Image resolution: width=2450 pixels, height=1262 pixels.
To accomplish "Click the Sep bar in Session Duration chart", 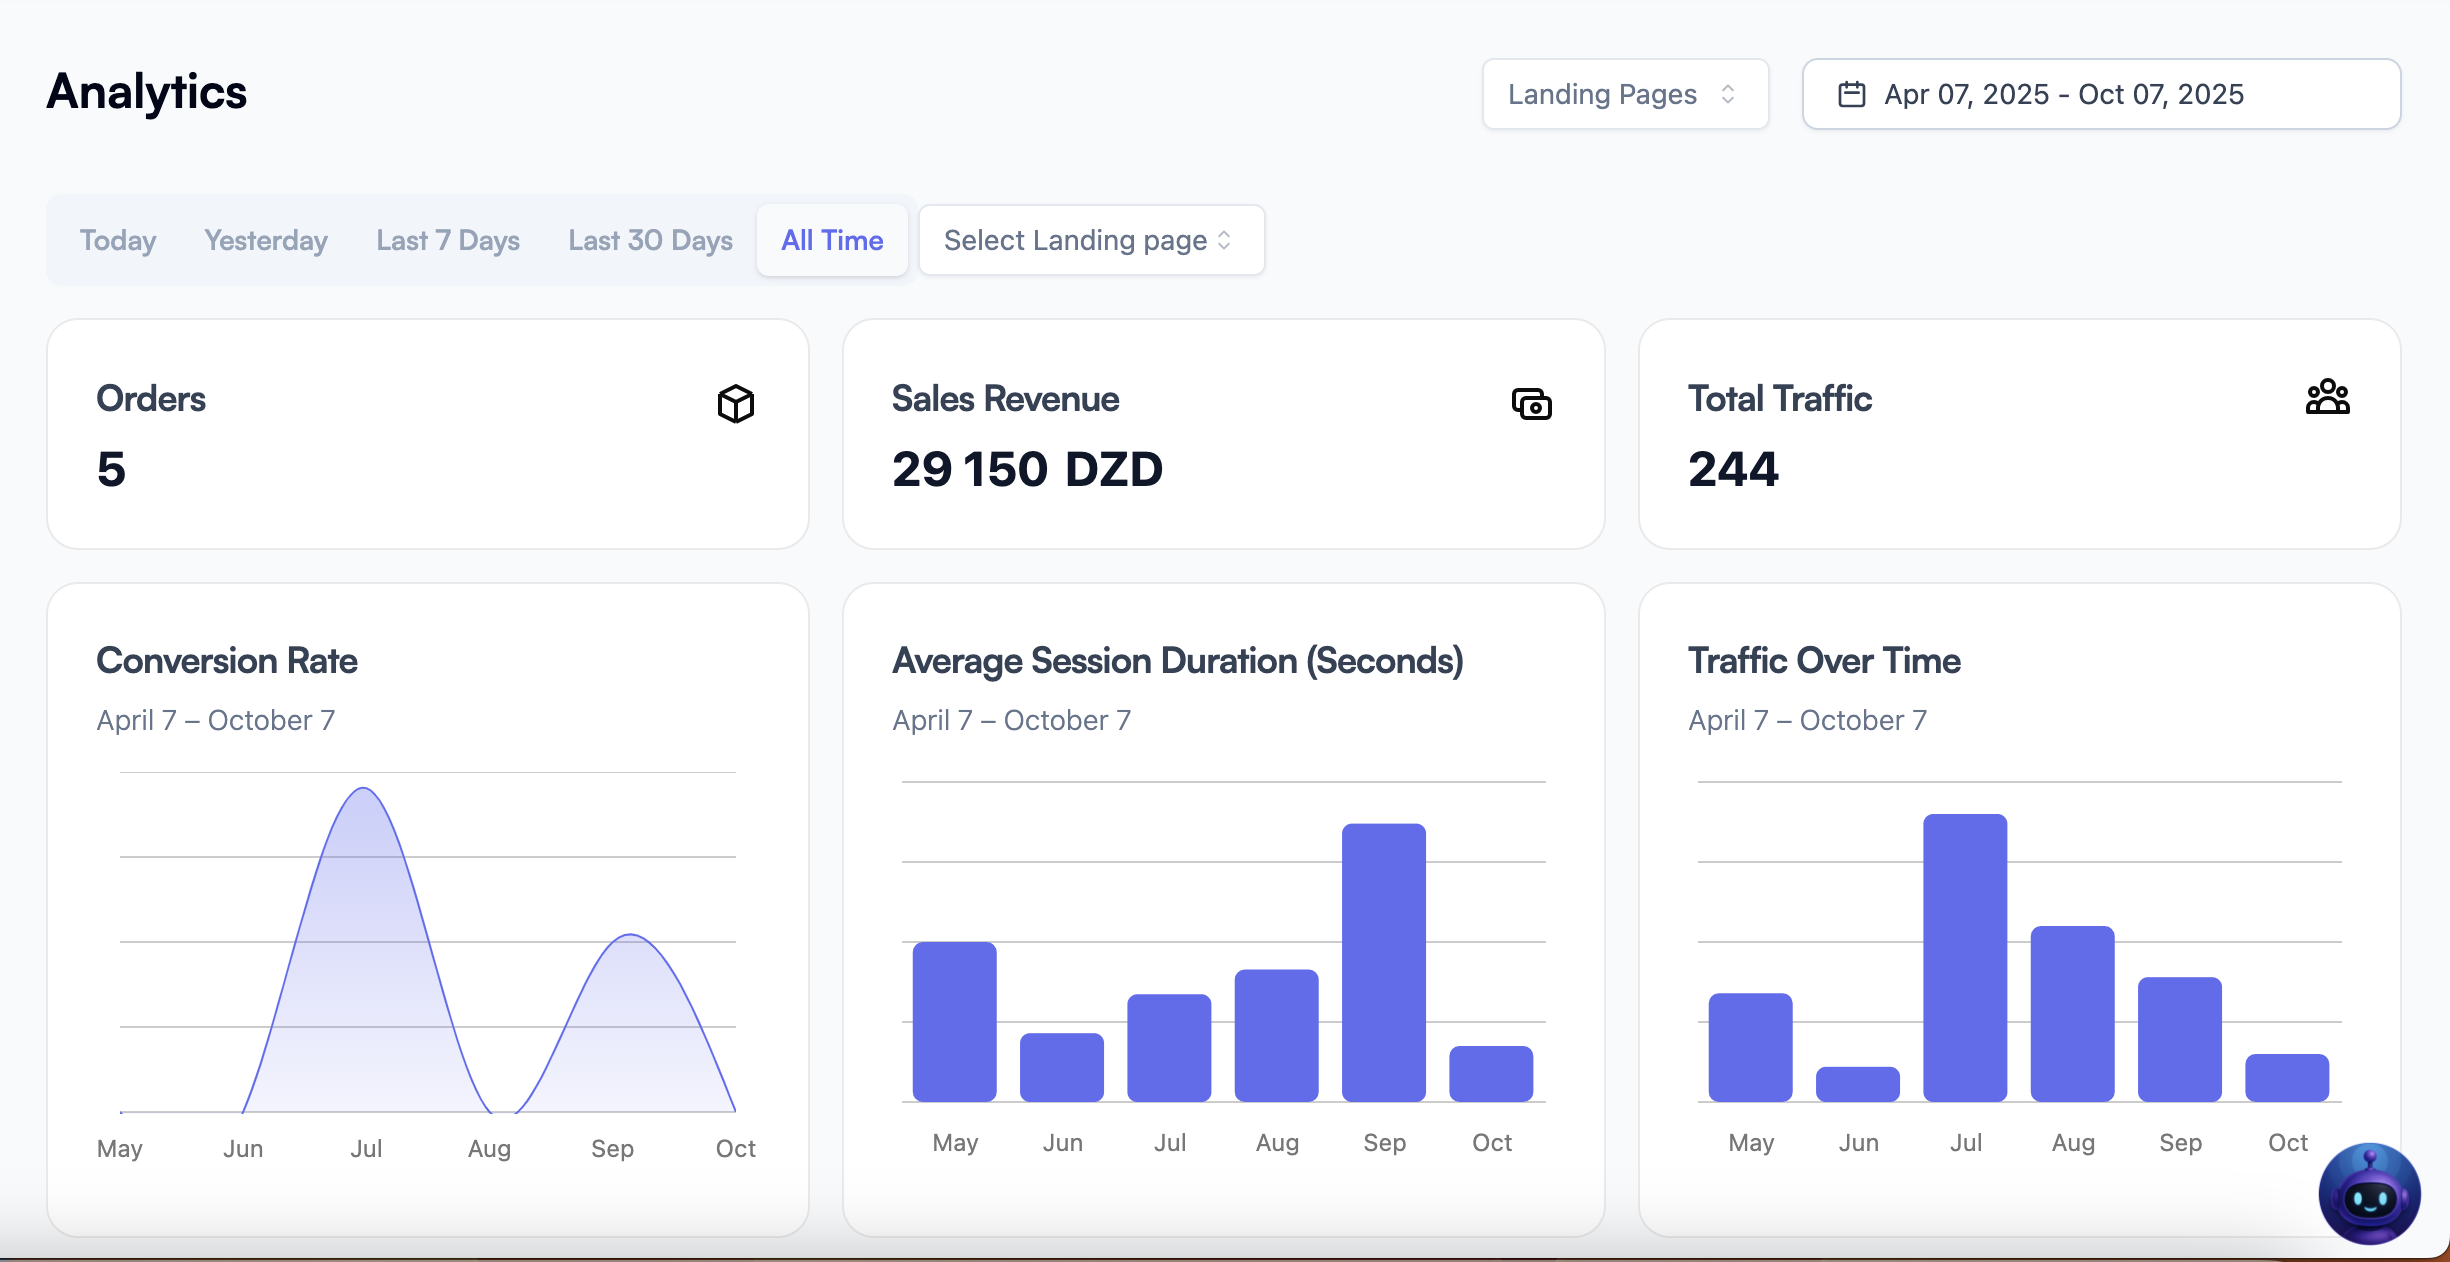I will tap(1383, 962).
